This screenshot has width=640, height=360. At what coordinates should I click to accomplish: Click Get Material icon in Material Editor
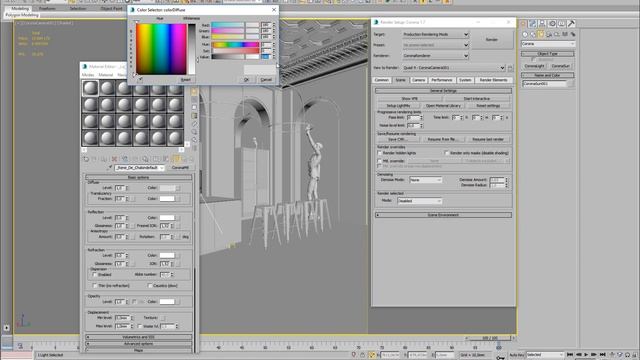(x=86, y=159)
